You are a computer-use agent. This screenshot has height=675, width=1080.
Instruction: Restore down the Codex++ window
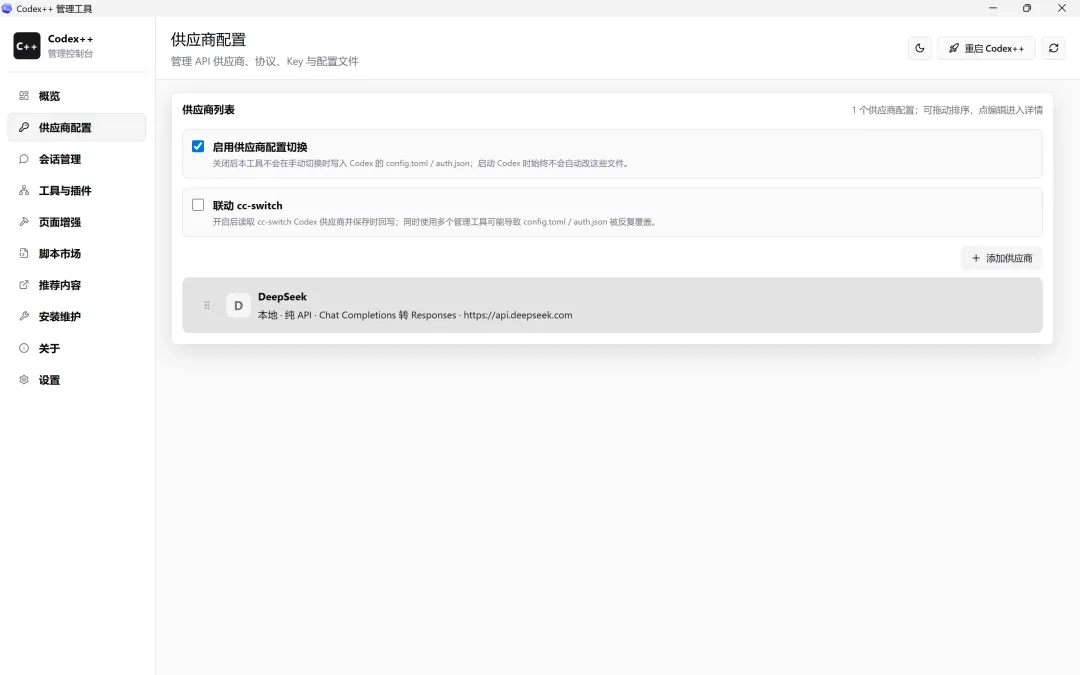[x=1027, y=8]
